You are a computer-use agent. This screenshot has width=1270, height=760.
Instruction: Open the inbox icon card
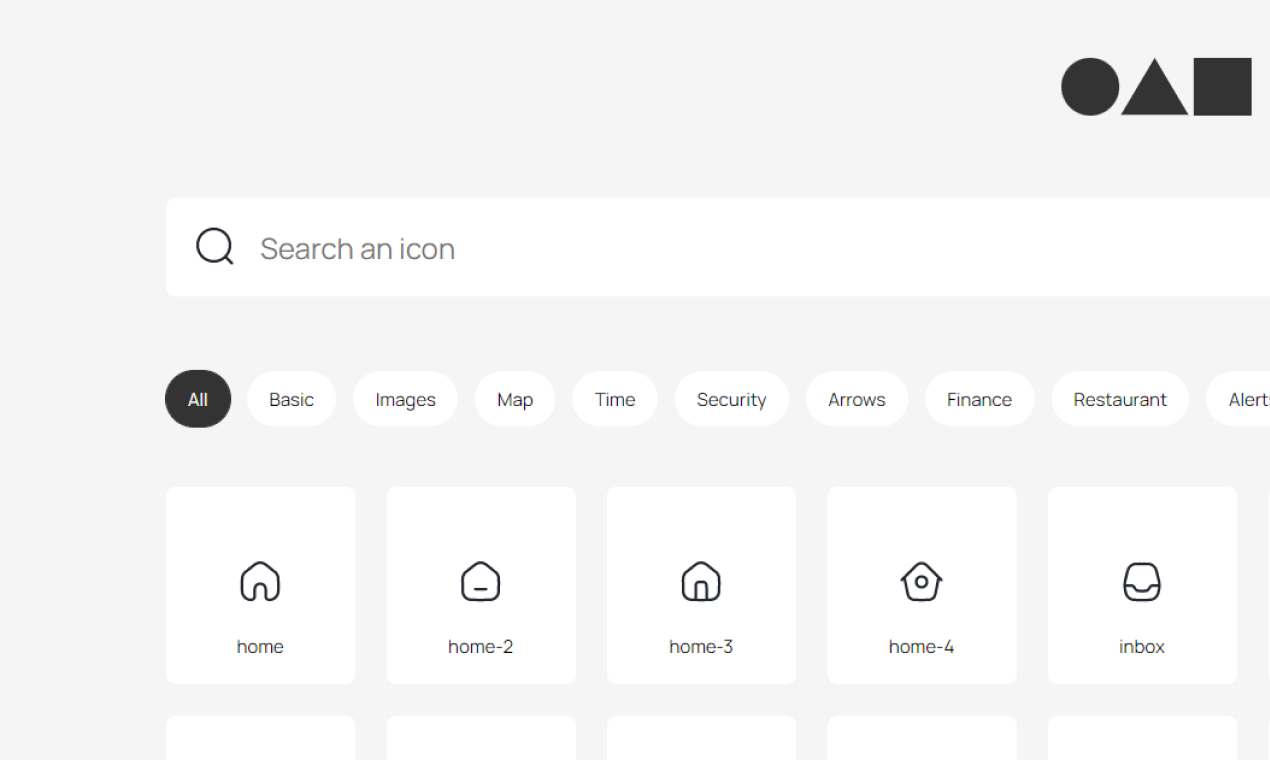(x=1142, y=585)
